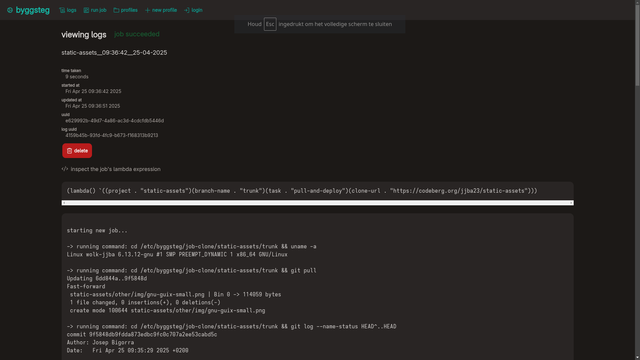Viewport: 640px width, 360px height.
Task: Click started at 'Fri Apr 25 09:36:42 2025'
Action: [x=93, y=91]
